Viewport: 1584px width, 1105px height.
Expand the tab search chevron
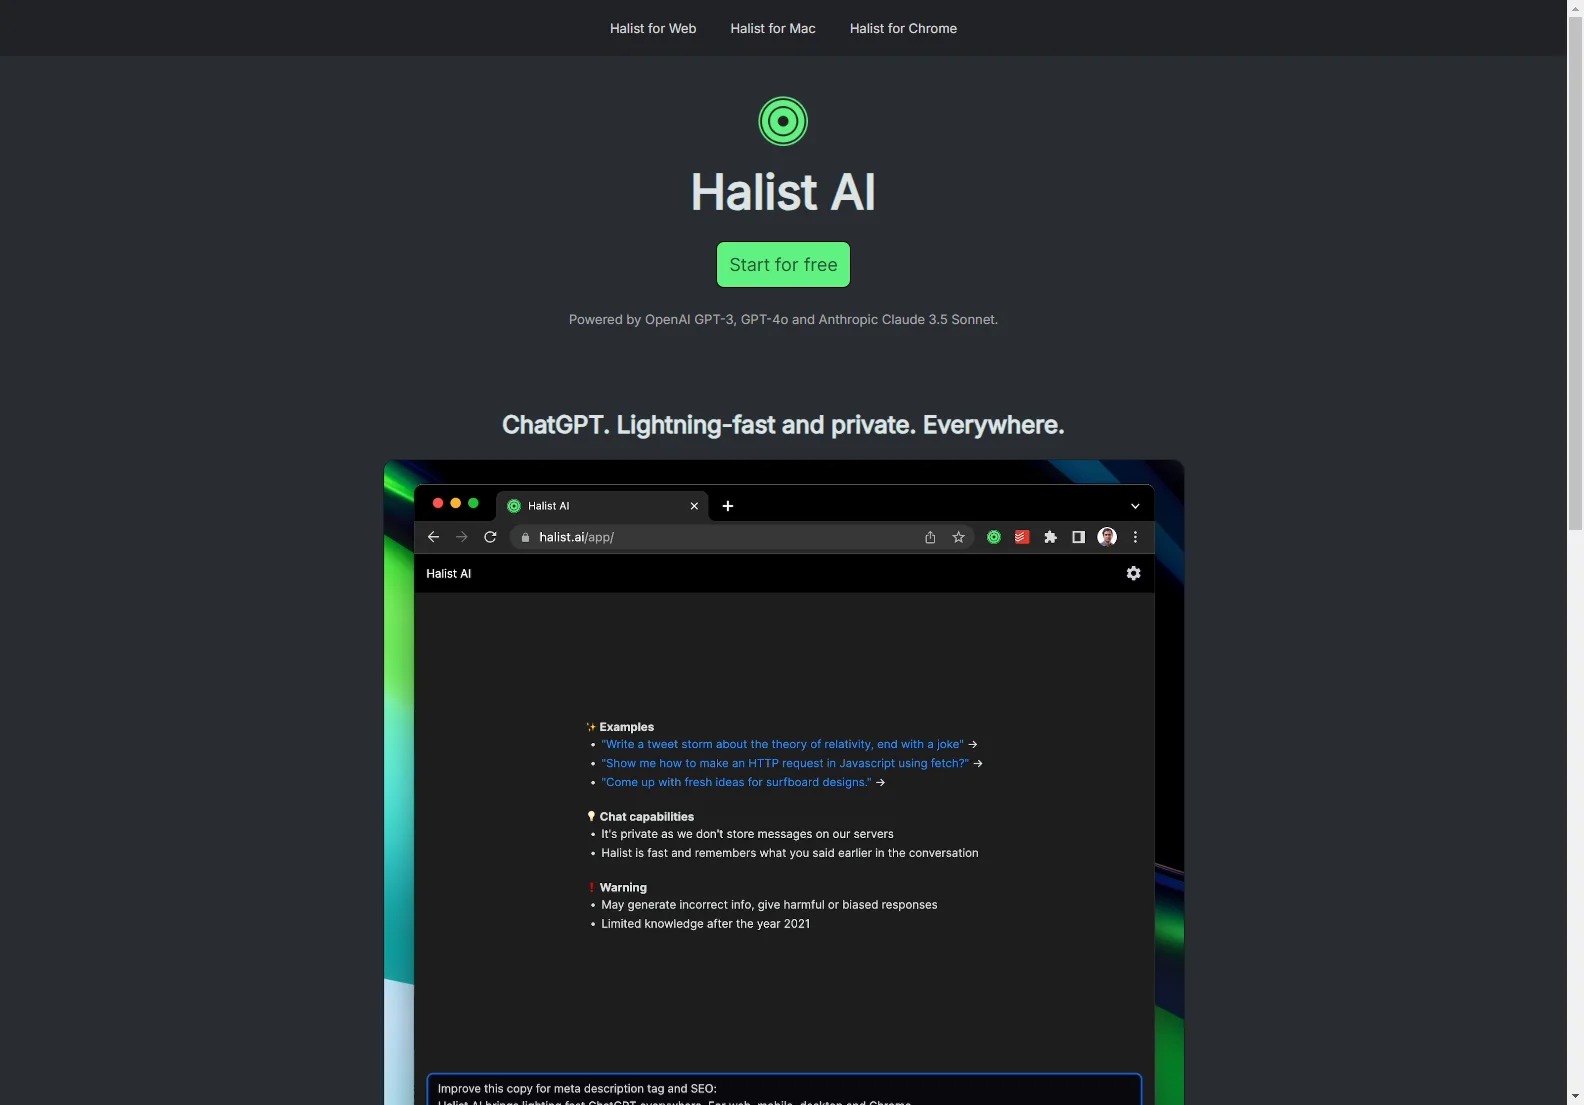1135,506
